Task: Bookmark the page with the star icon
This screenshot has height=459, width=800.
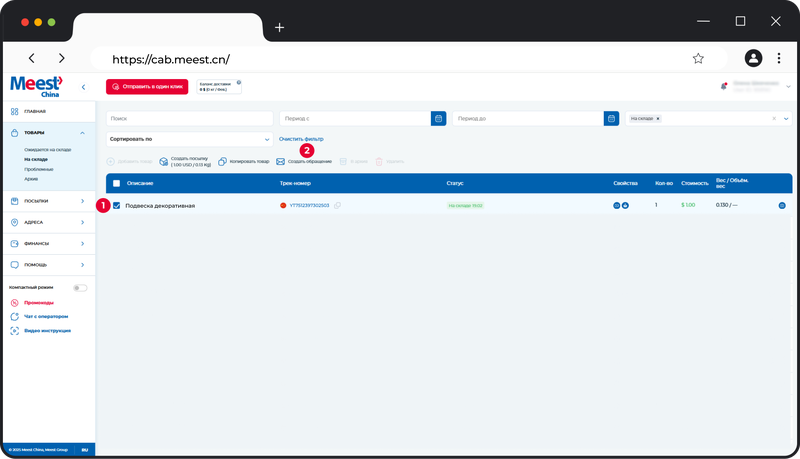Action: [x=698, y=58]
